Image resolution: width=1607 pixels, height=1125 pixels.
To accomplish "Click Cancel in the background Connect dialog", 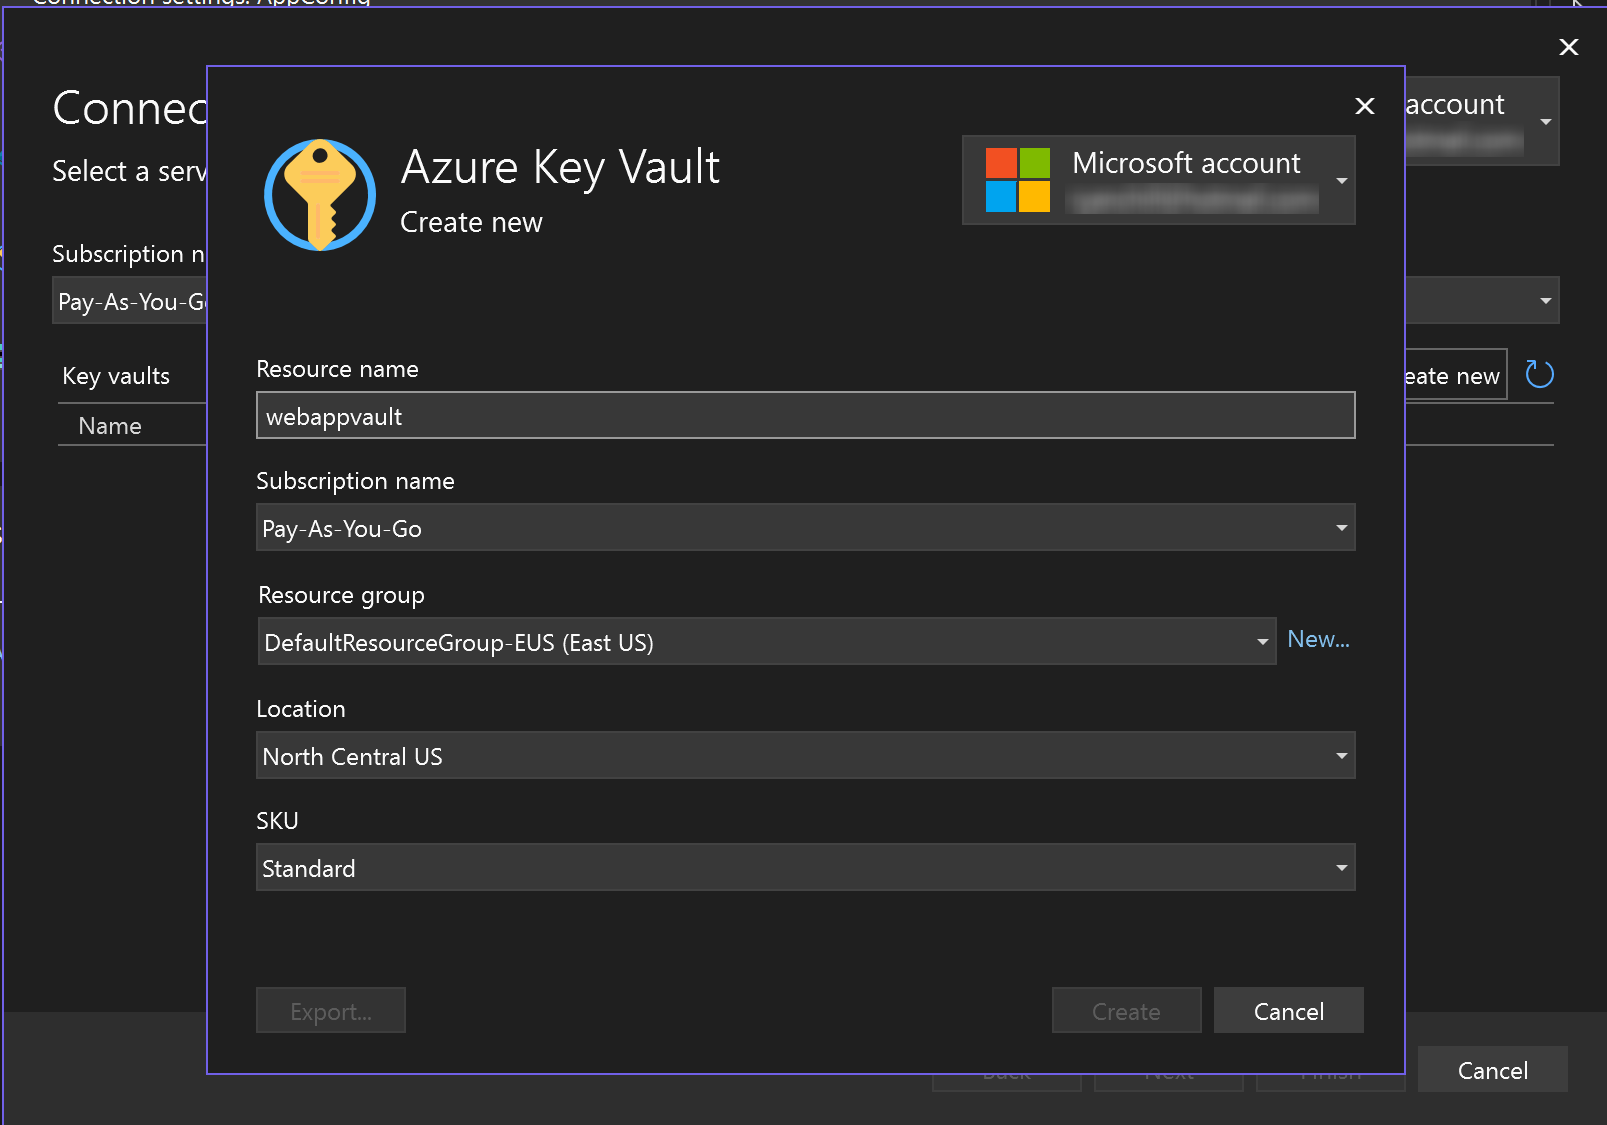I will [x=1493, y=1069].
